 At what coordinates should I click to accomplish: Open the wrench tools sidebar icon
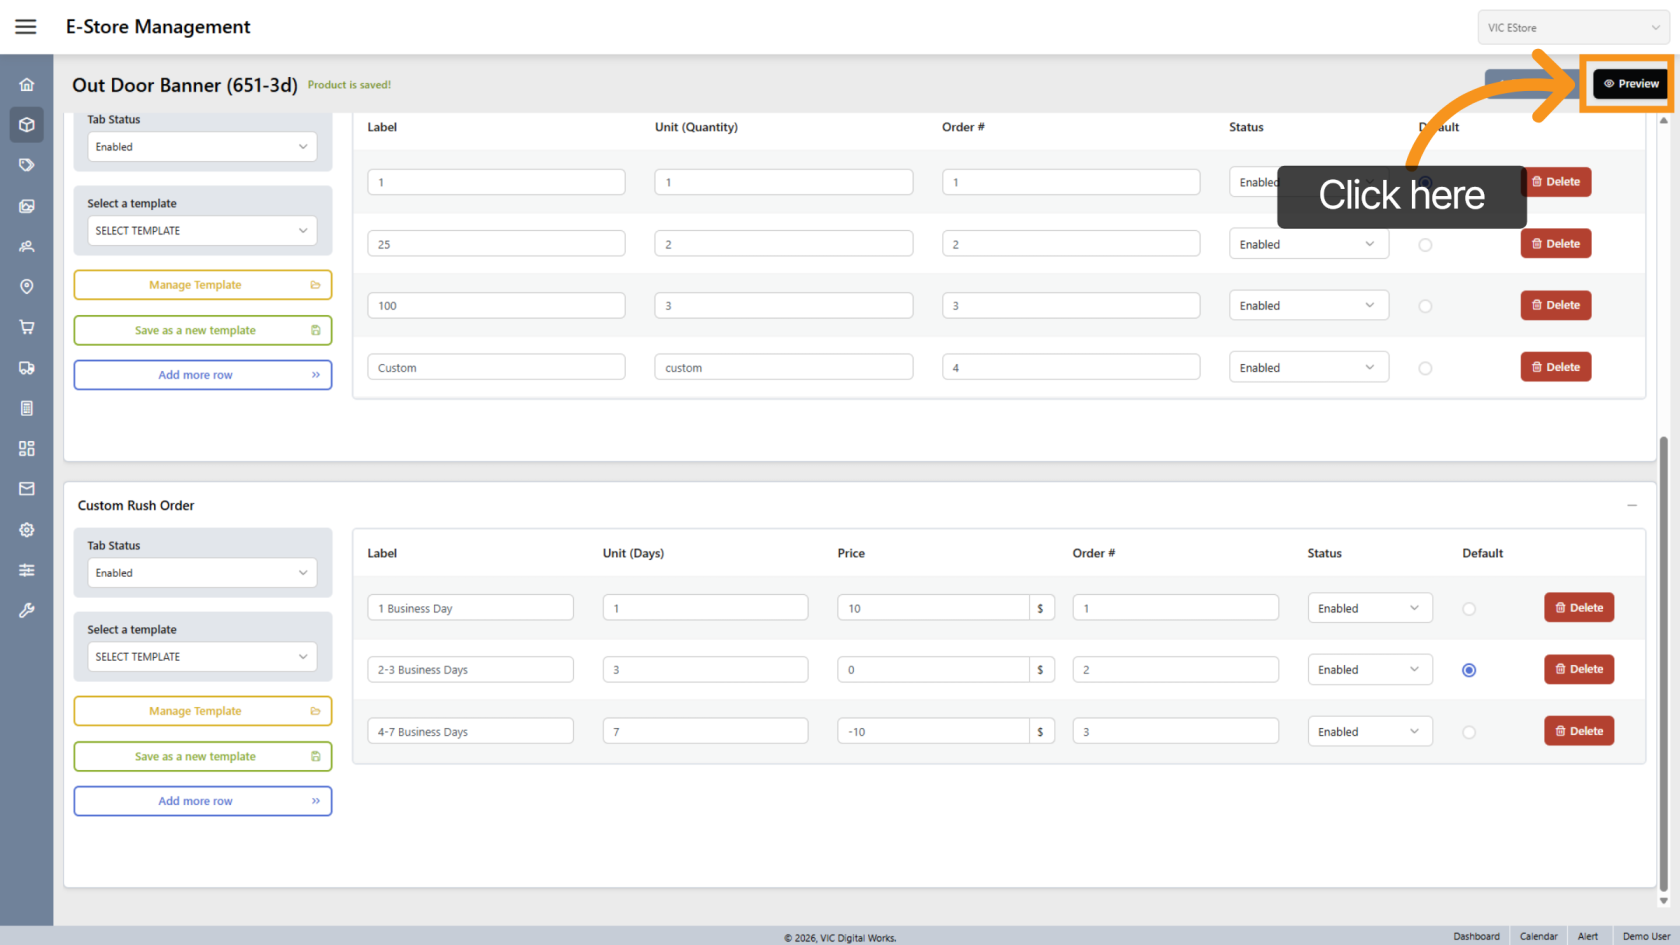coord(27,610)
